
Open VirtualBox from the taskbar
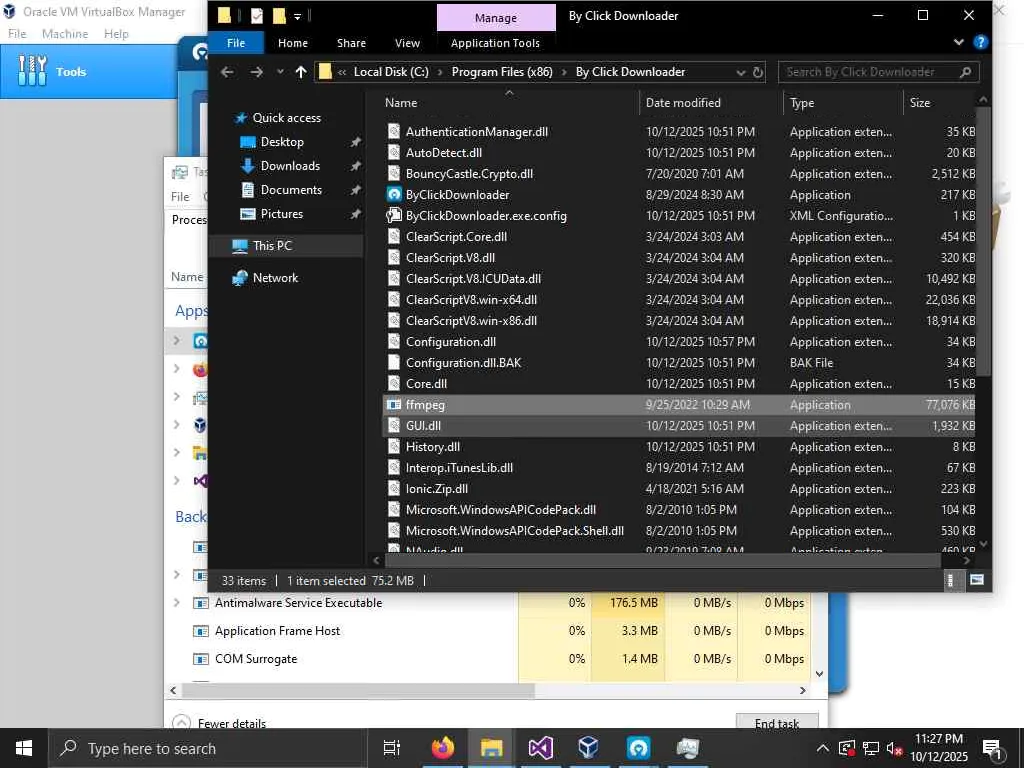588,748
